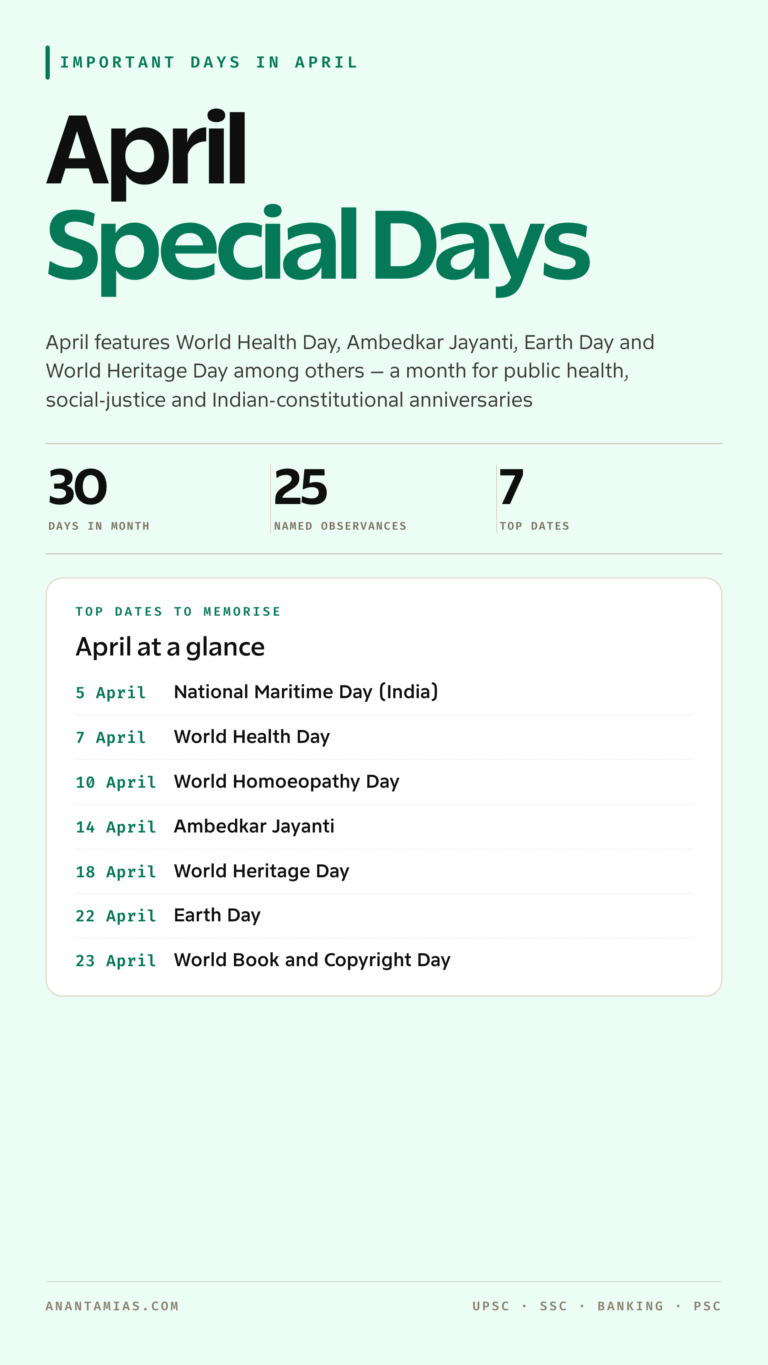The image size is (768, 1365).
Task: Click the '5 April' date
Action: (111, 692)
